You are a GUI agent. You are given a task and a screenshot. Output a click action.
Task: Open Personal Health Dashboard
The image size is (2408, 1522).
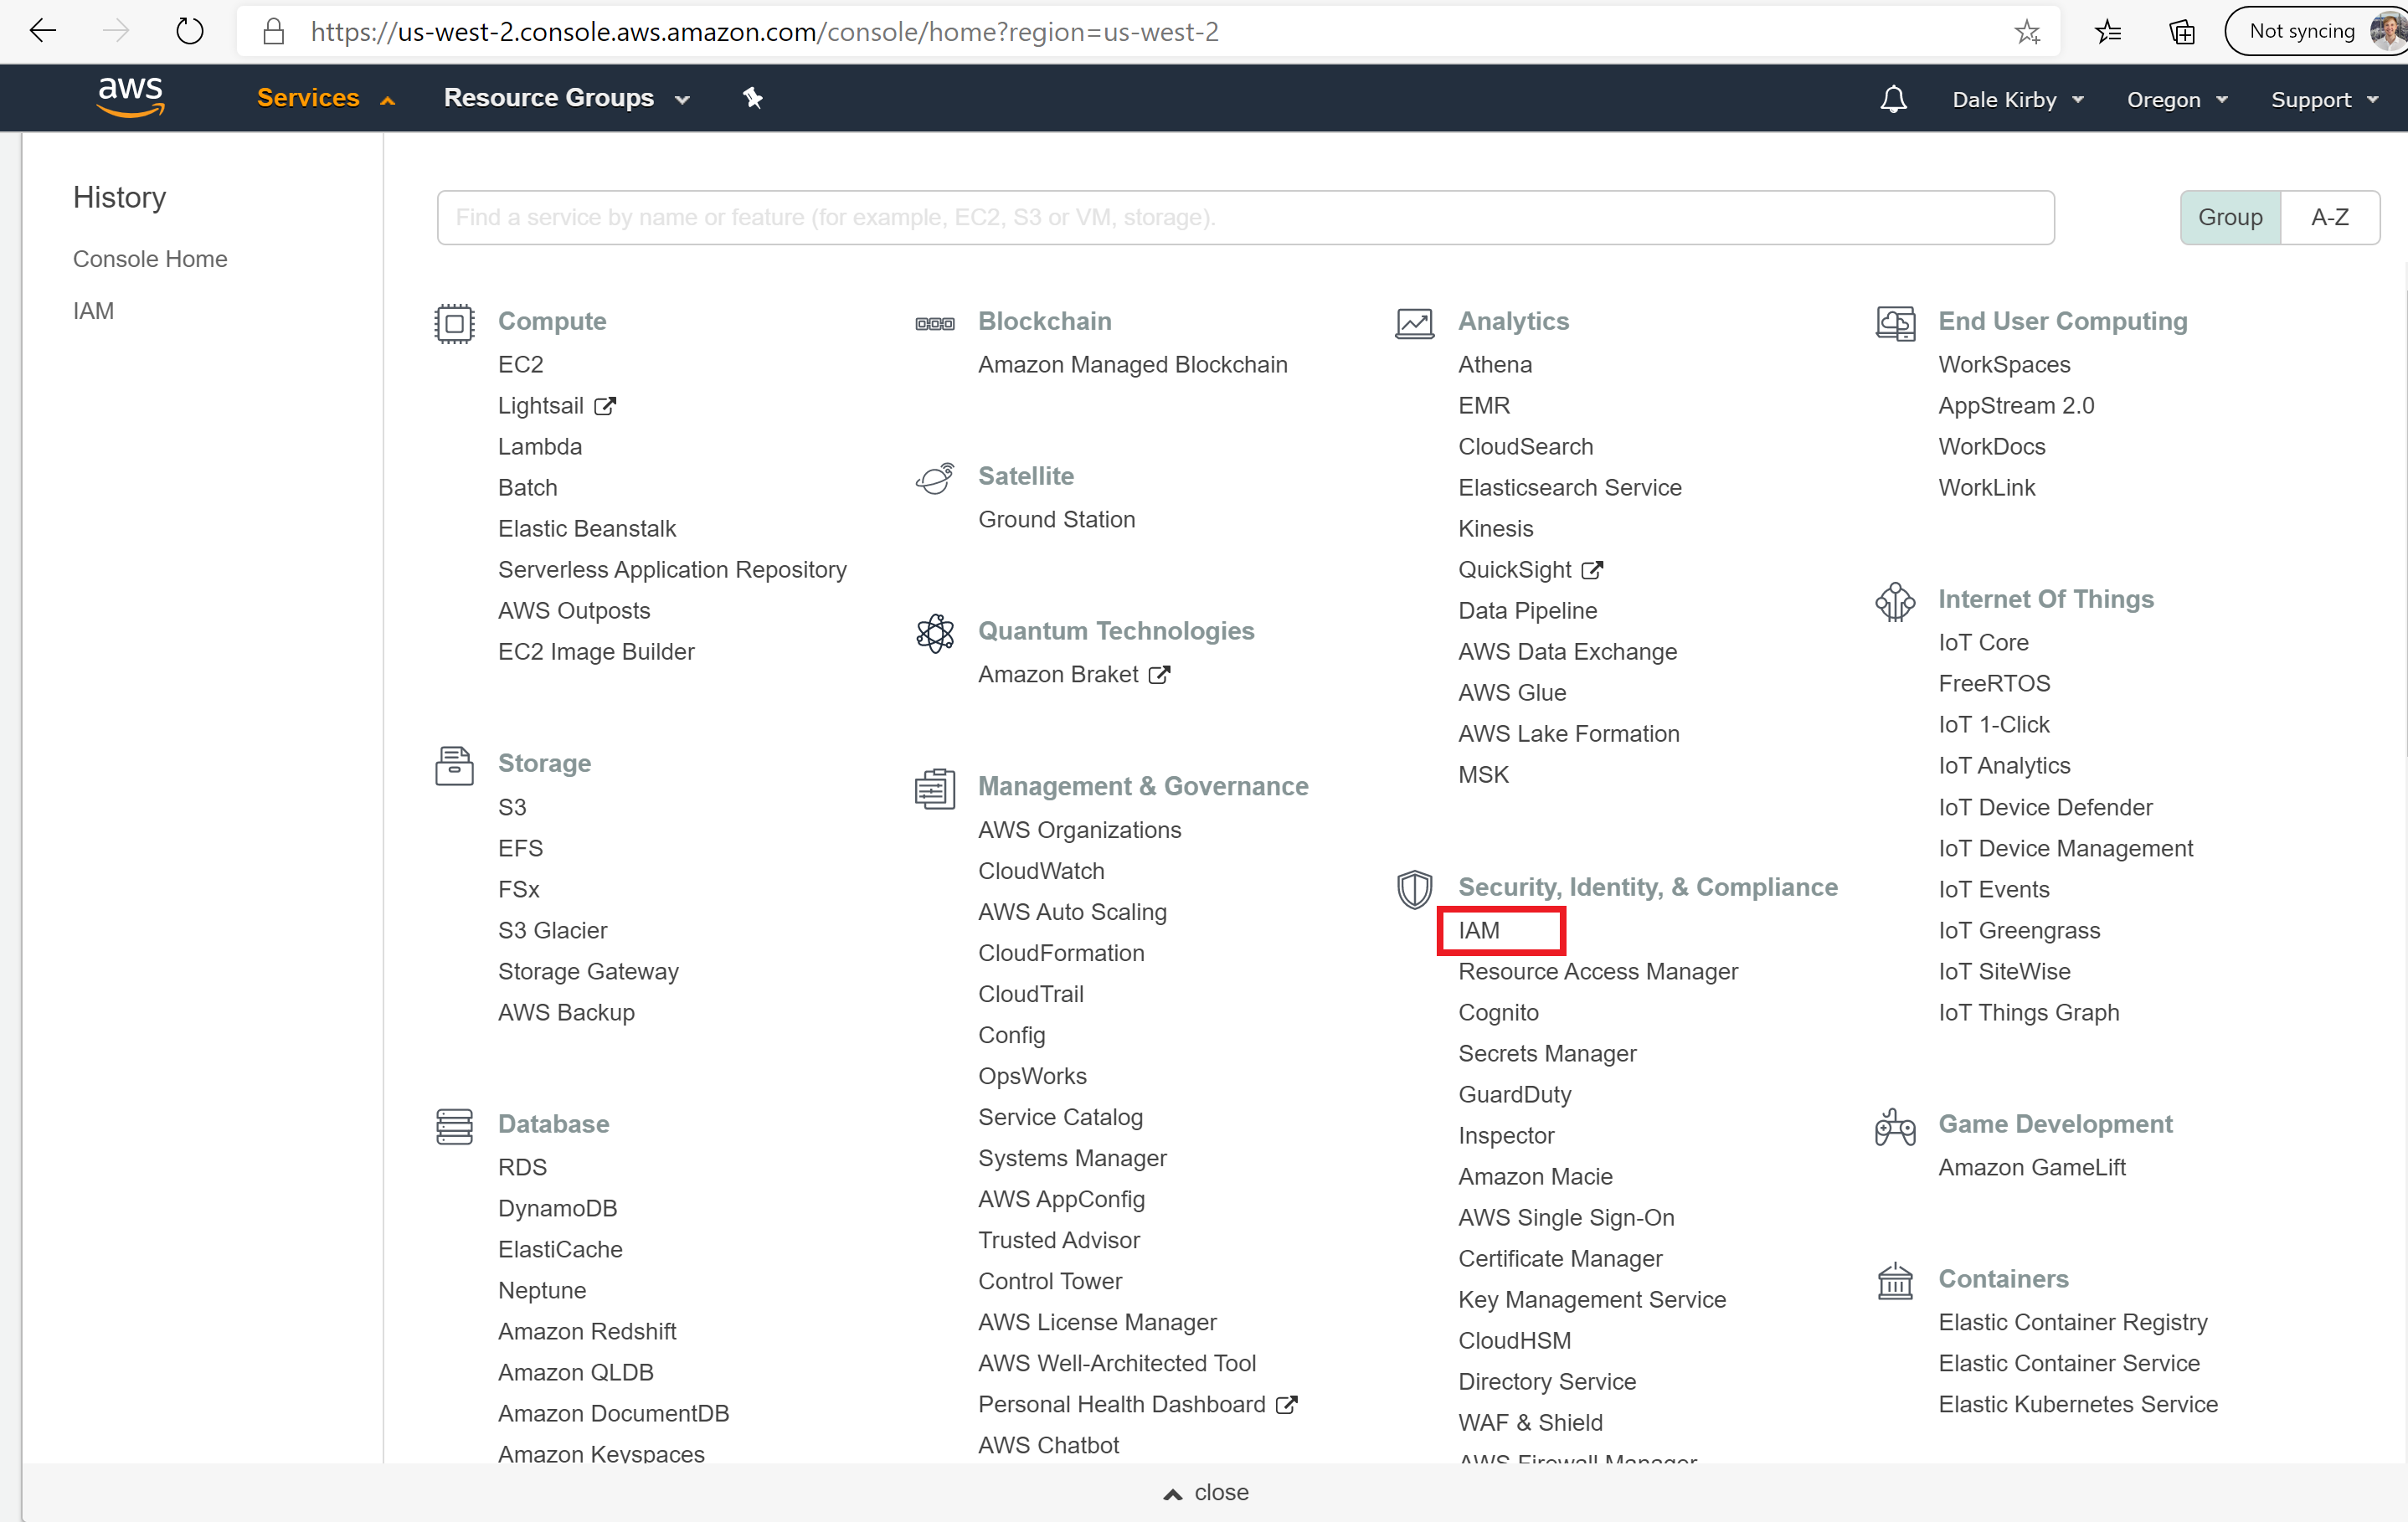(x=1122, y=1404)
